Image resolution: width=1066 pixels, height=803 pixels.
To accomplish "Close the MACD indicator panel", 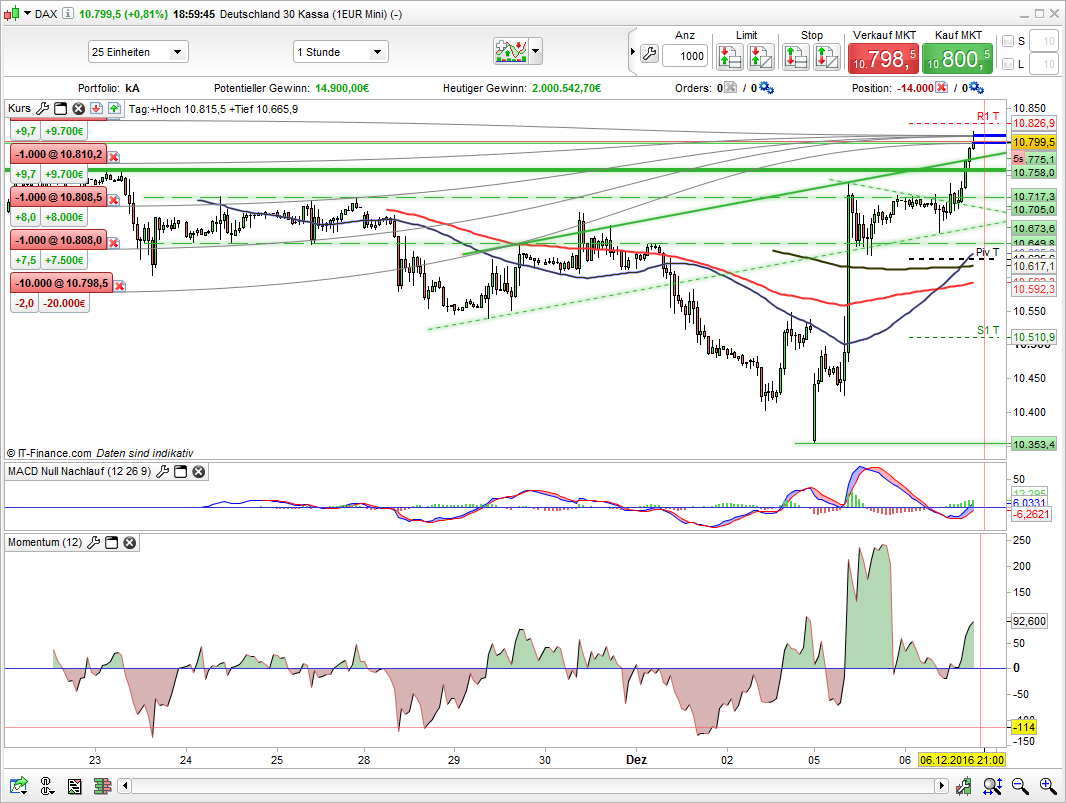I will point(199,471).
